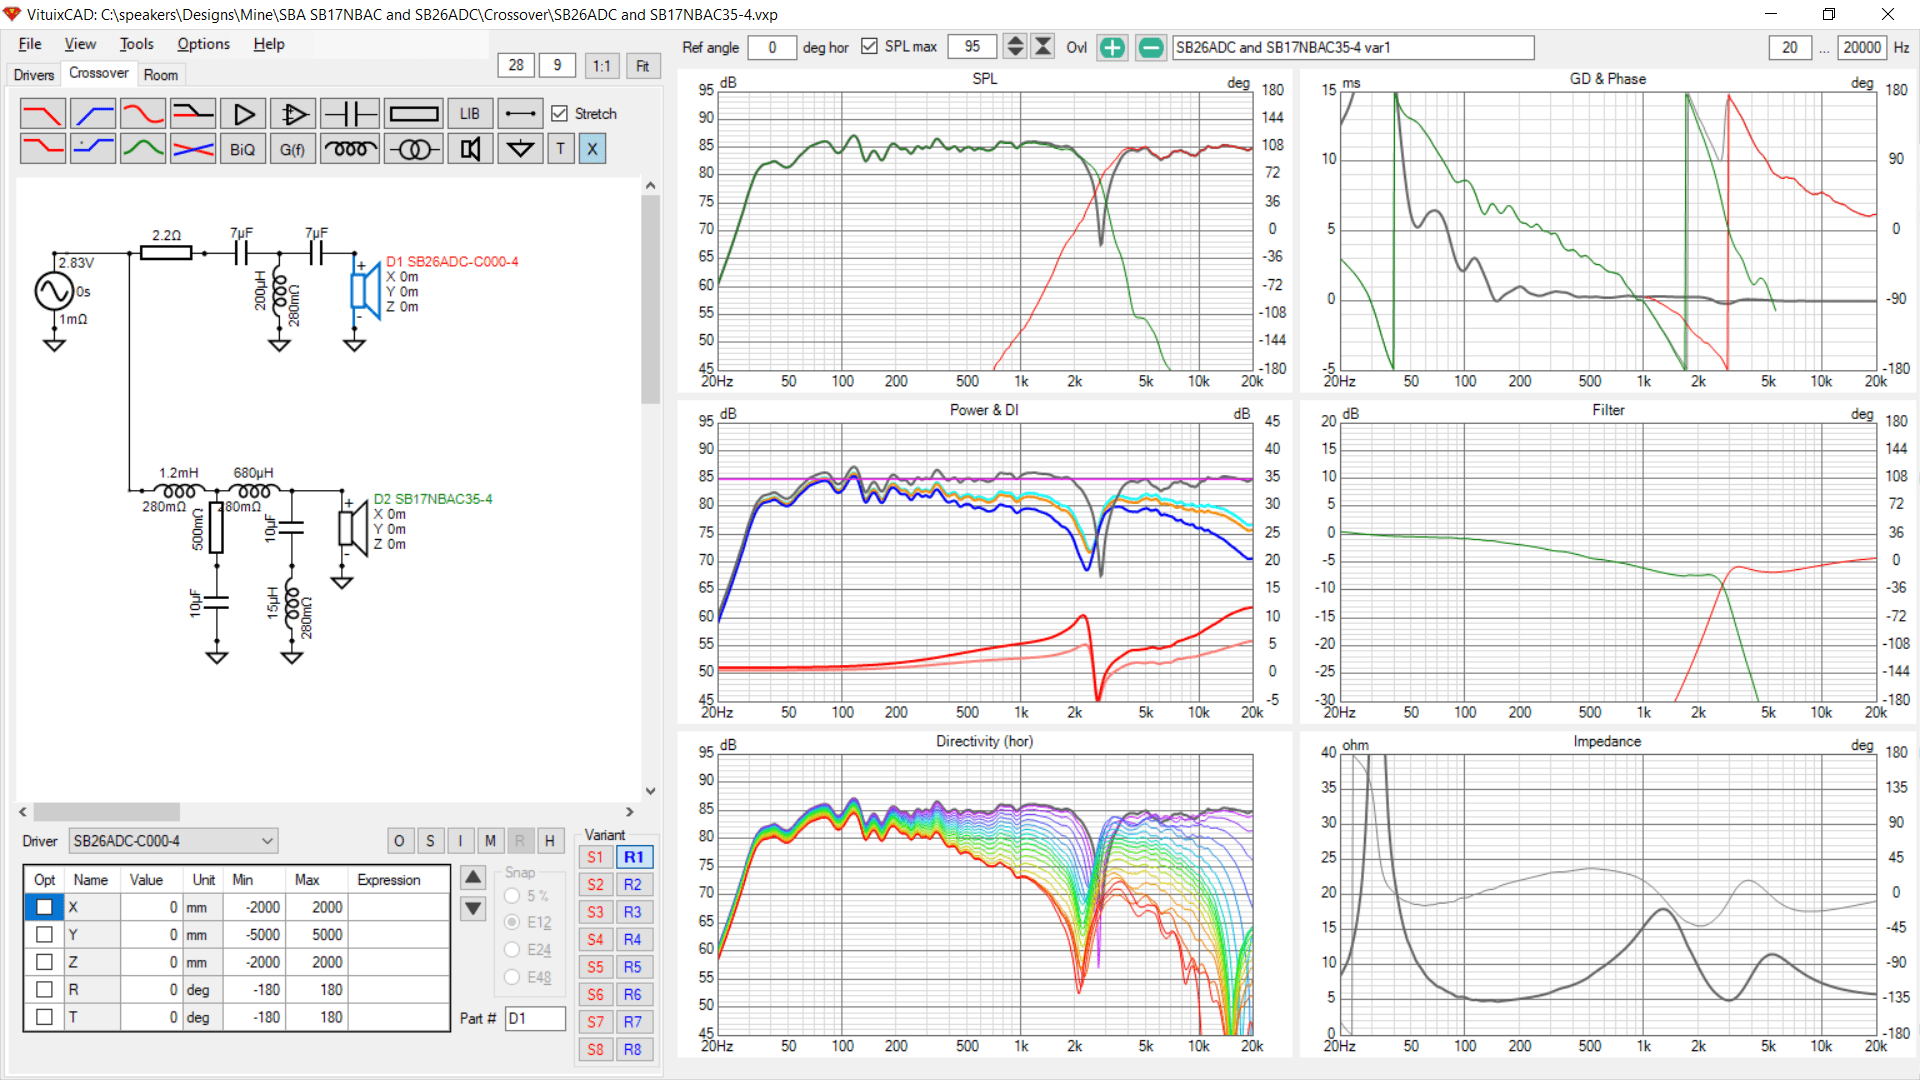Select the red all-pass S-curve block tool
Viewport: 1920px width, 1080px height.
click(x=143, y=114)
